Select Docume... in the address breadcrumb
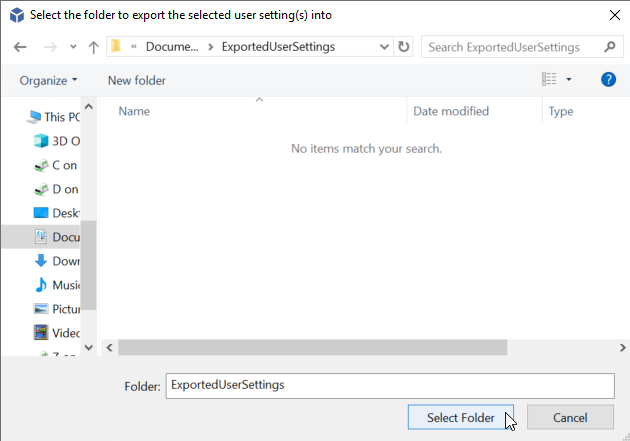The image size is (630, 441). point(172,47)
